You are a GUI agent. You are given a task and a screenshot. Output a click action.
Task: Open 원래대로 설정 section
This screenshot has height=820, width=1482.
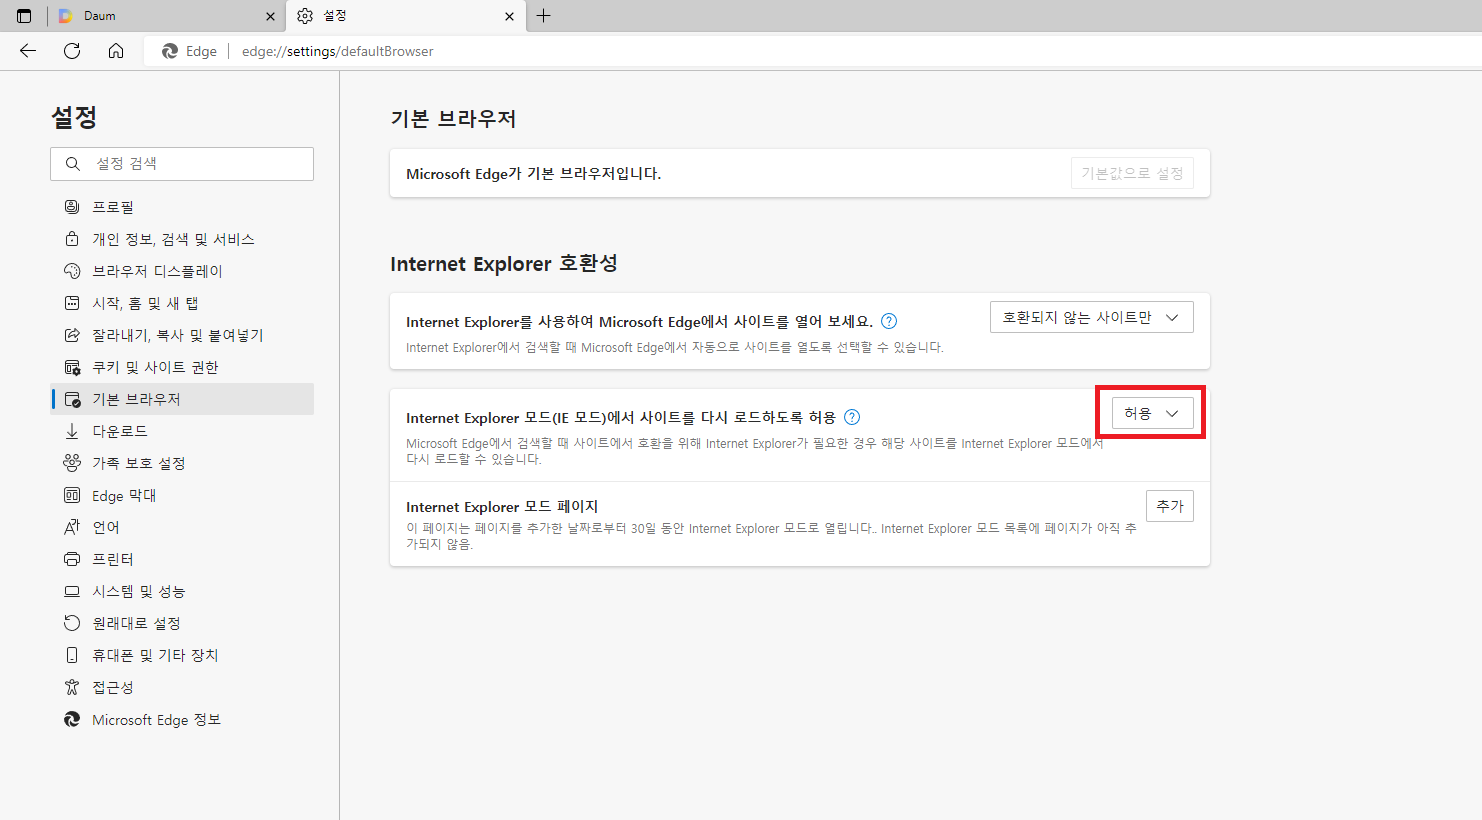pos(182,623)
